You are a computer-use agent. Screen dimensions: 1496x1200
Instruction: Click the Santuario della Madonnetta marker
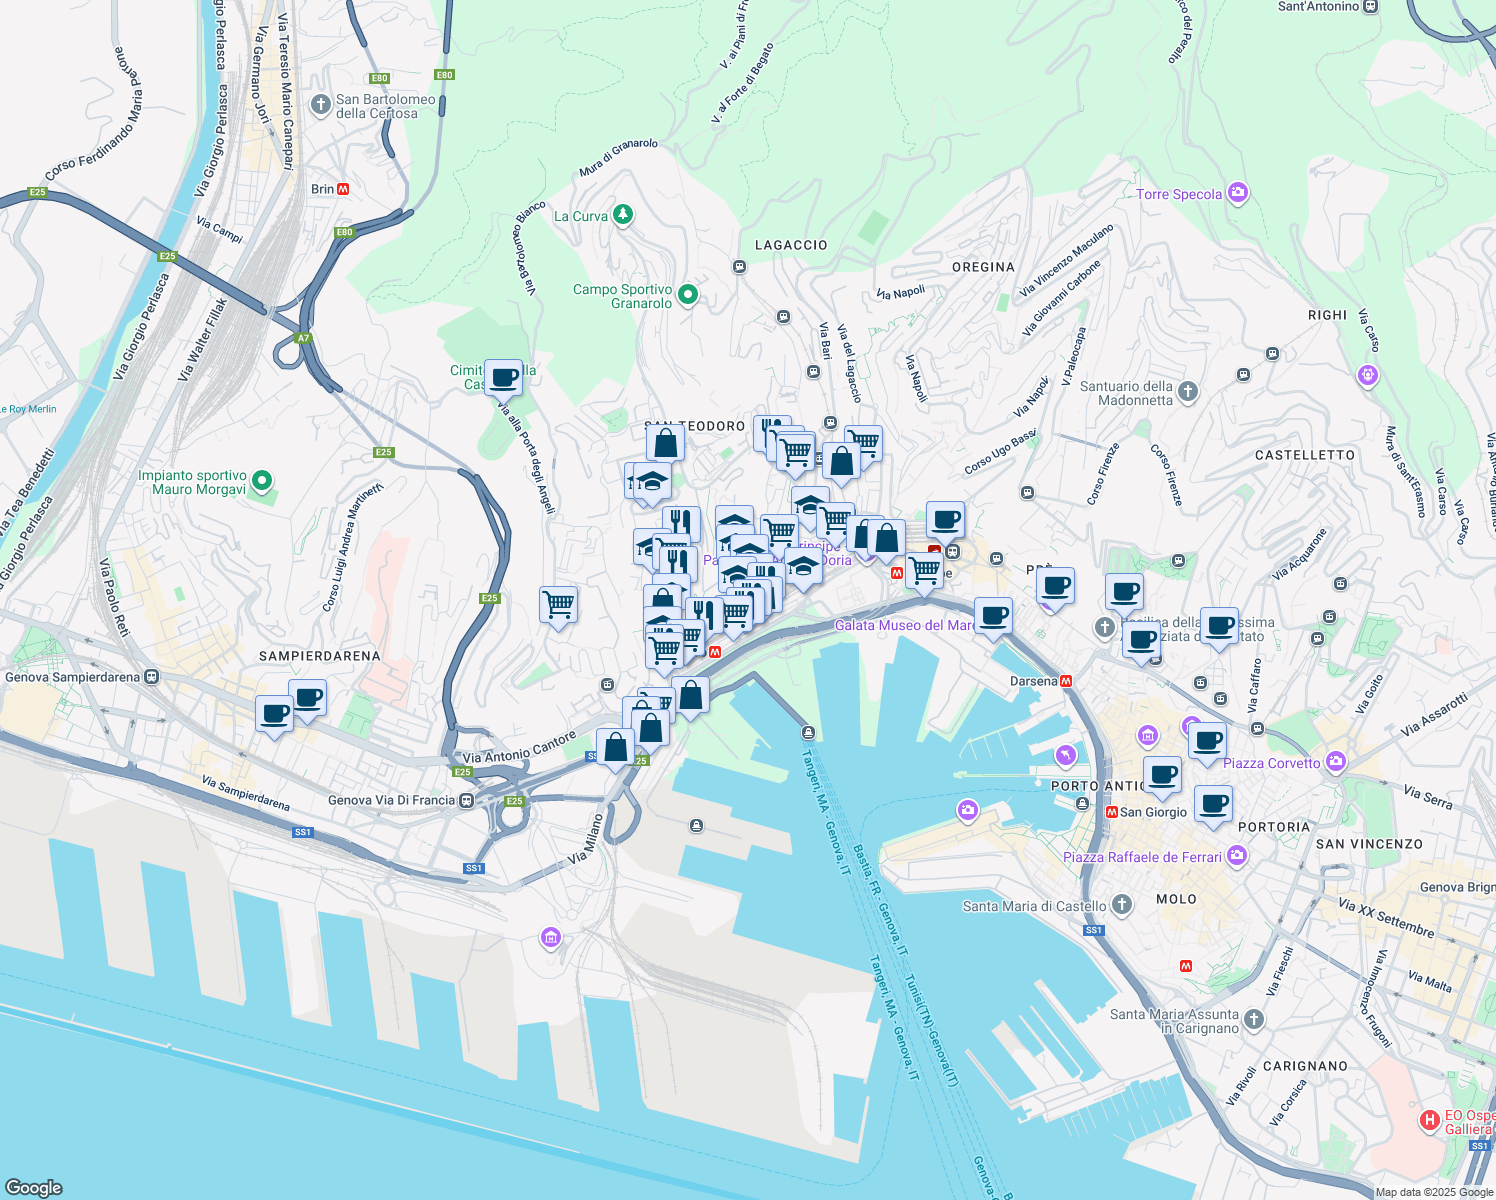click(x=1186, y=392)
